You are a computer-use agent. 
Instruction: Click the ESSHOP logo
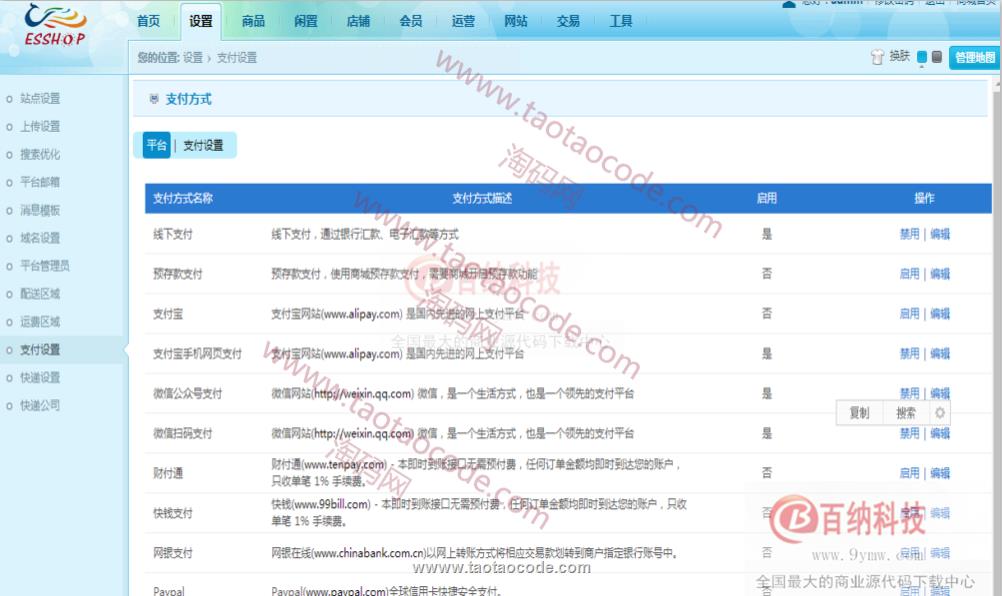pyautogui.click(x=54, y=26)
